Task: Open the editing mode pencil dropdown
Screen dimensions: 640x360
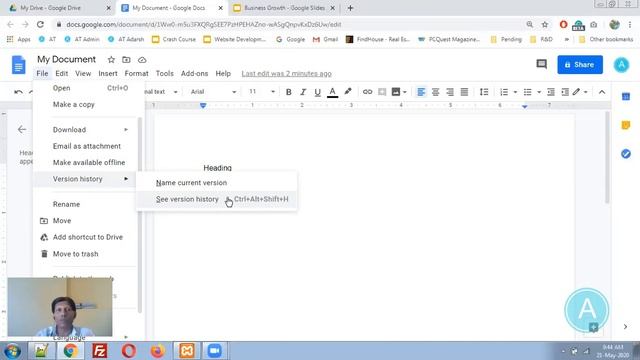Action: pos(580,92)
